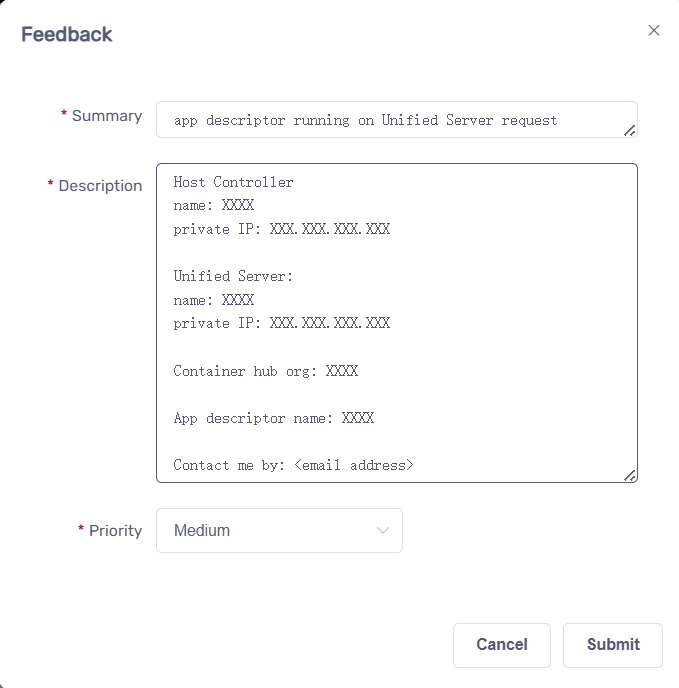Click the Priority field label
The width and height of the screenshot is (679, 688).
click(115, 531)
